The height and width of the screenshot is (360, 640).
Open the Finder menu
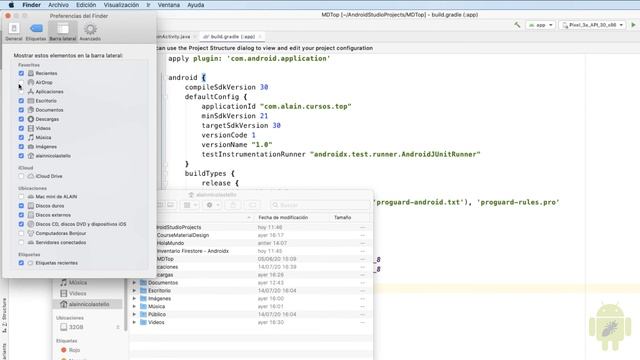(x=31, y=5)
